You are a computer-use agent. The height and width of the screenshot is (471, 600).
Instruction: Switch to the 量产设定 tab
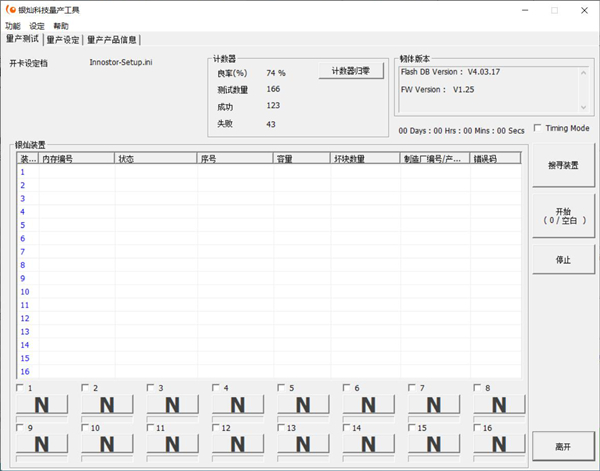(x=63, y=40)
